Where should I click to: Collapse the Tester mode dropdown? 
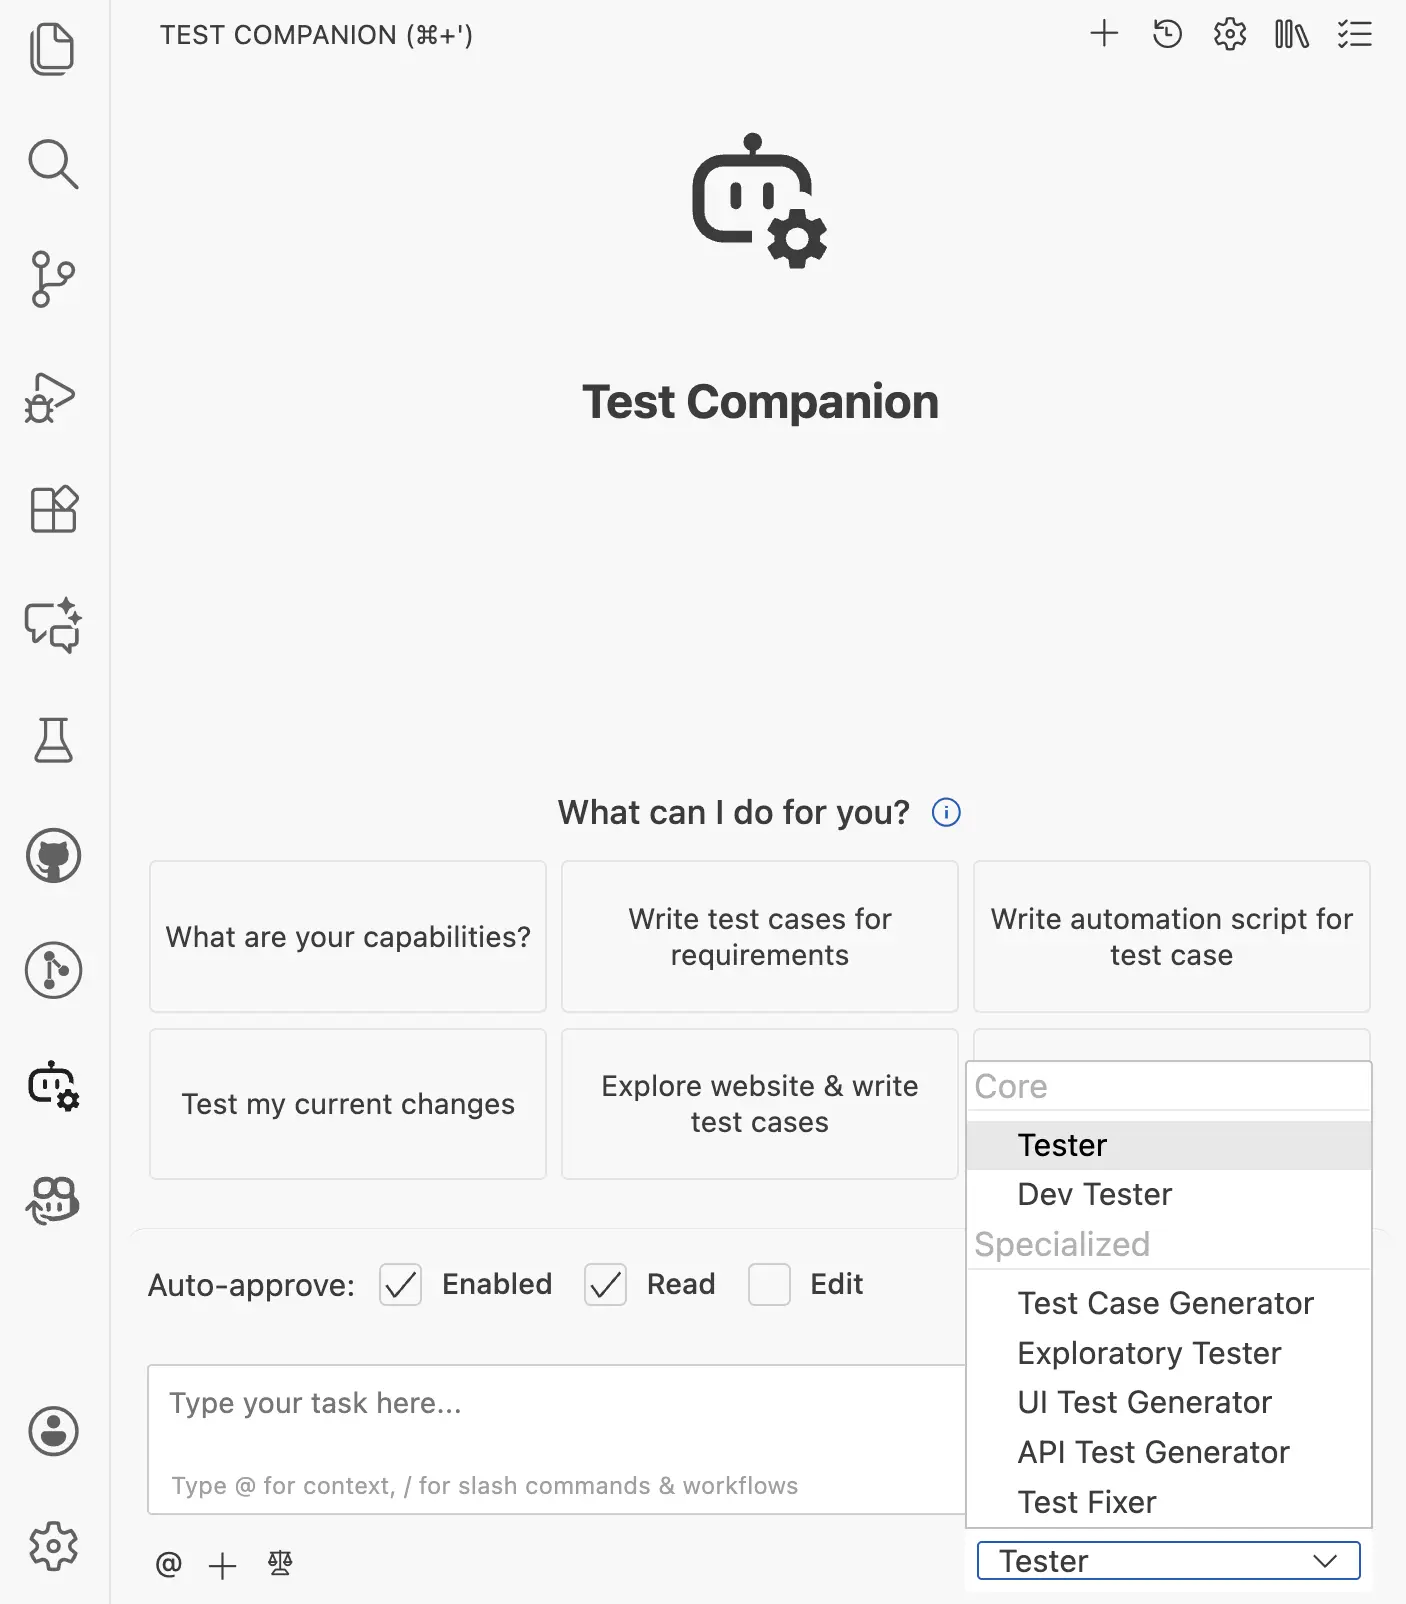click(x=1168, y=1560)
